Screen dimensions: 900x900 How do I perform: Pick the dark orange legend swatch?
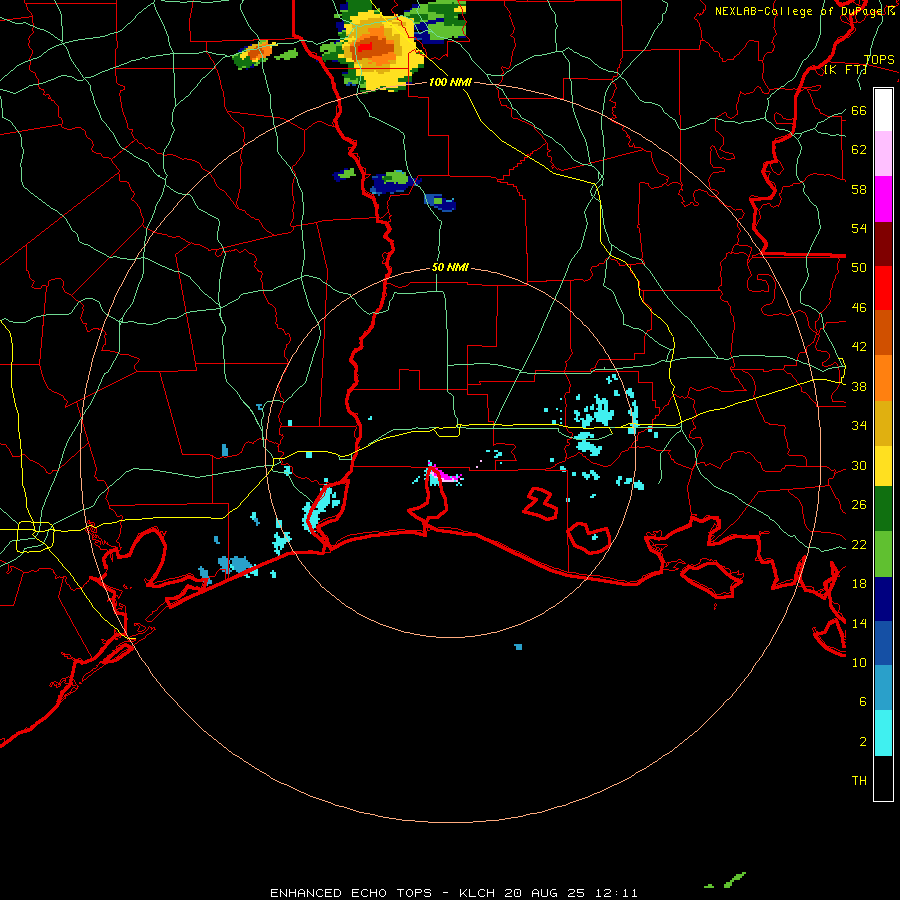pos(883,332)
